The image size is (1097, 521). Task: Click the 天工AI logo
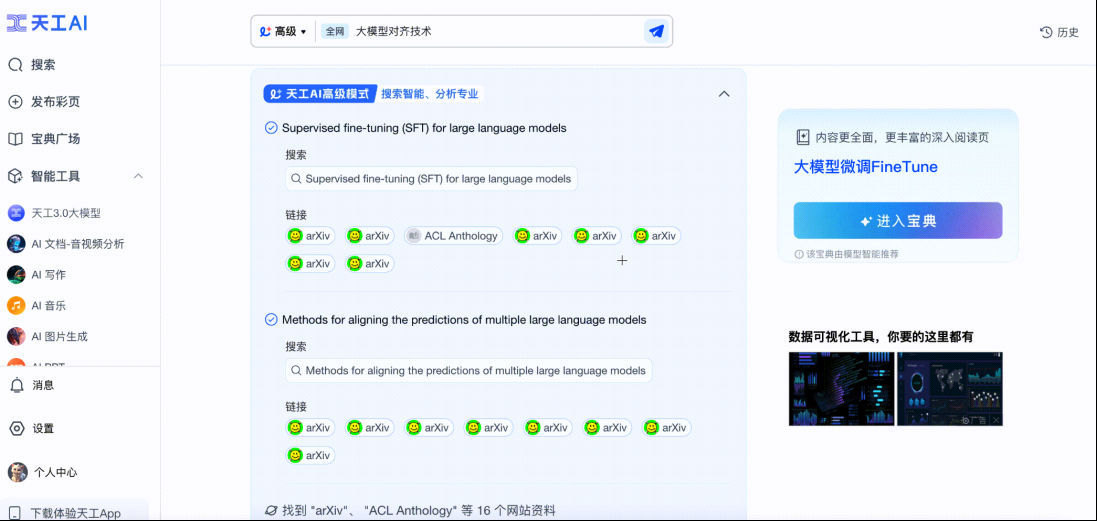click(x=47, y=23)
